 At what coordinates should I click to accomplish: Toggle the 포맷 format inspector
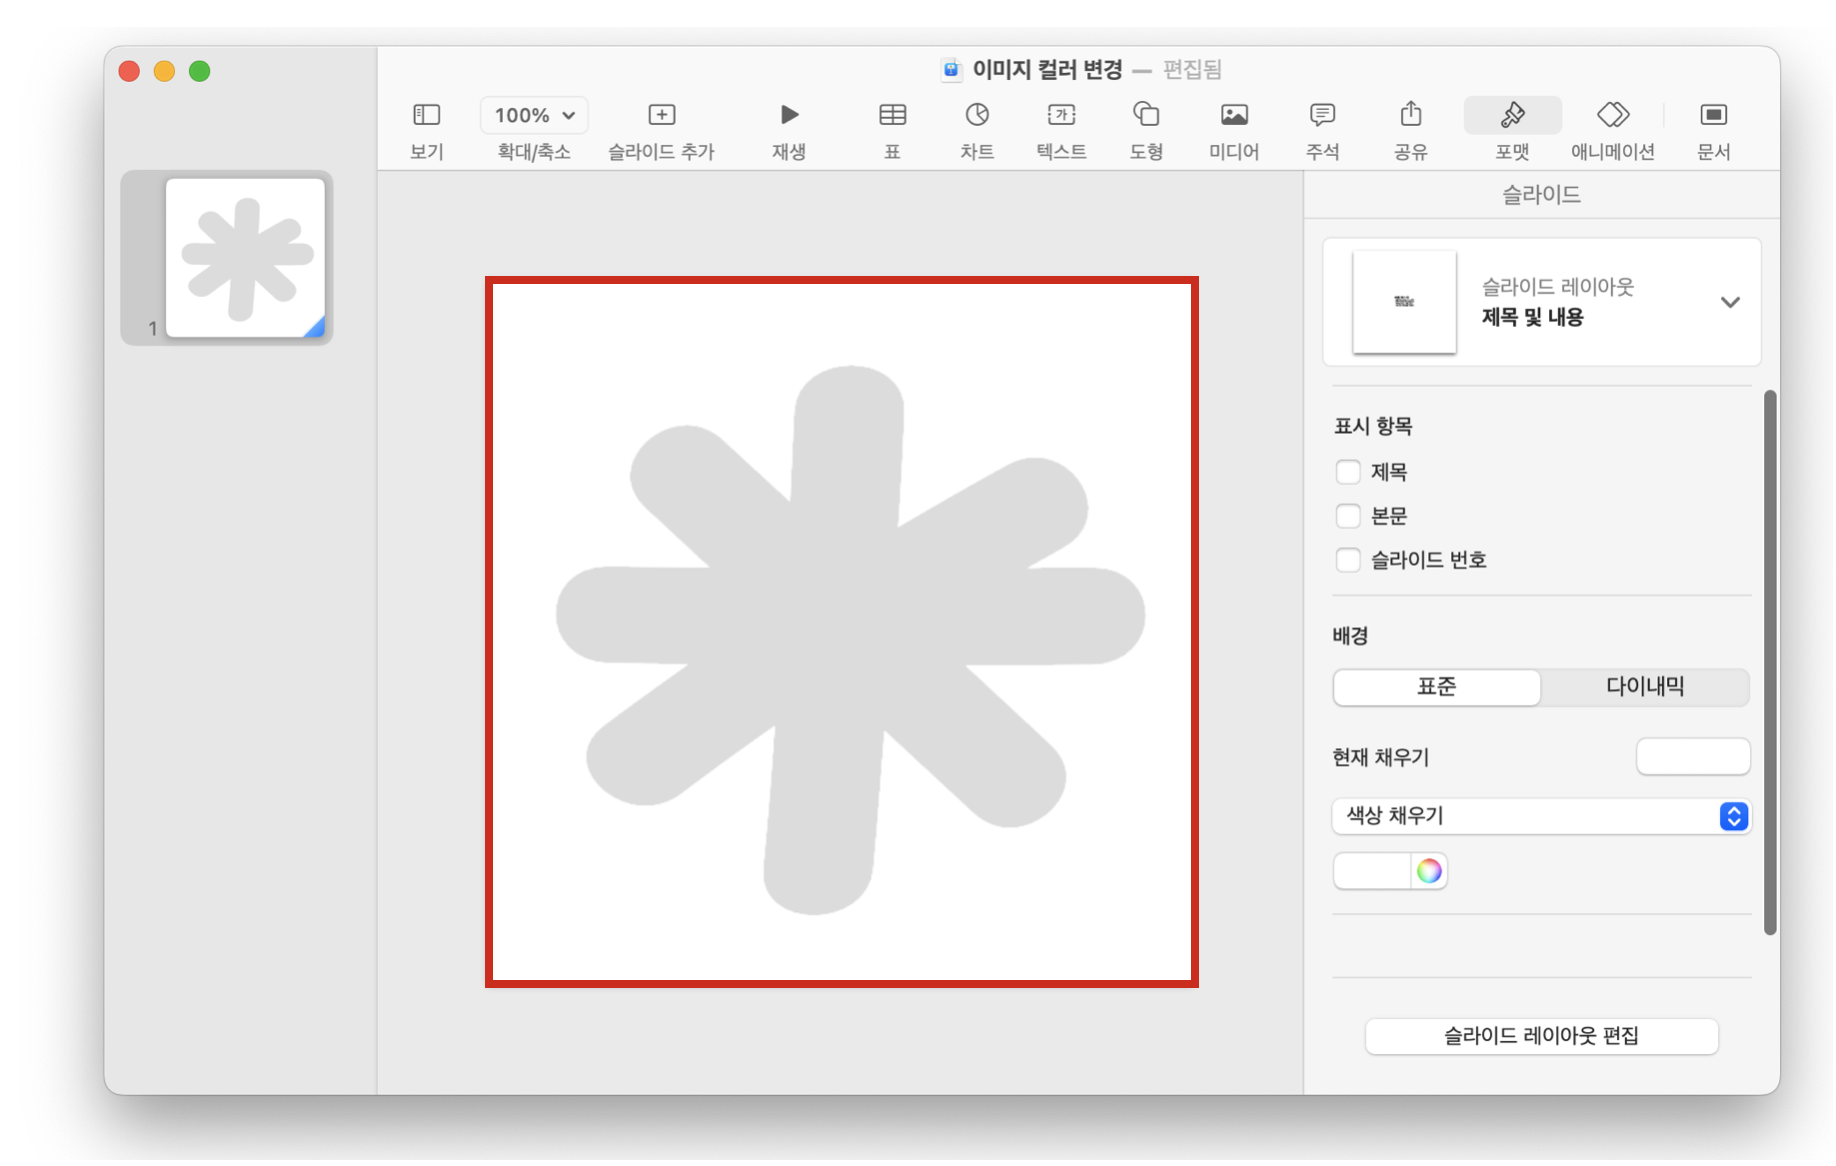pos(1512,115)
